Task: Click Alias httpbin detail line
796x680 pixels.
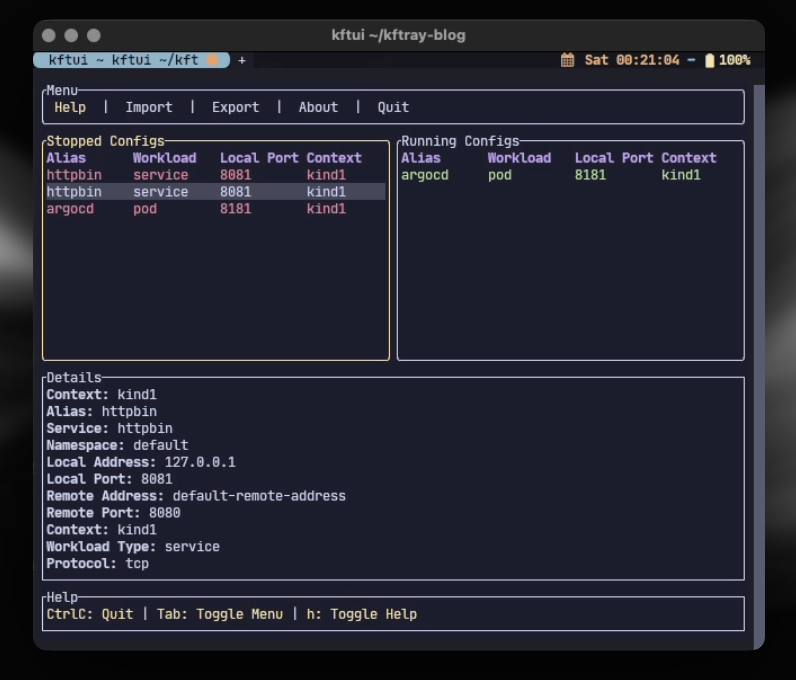Action: click(102, 411)
